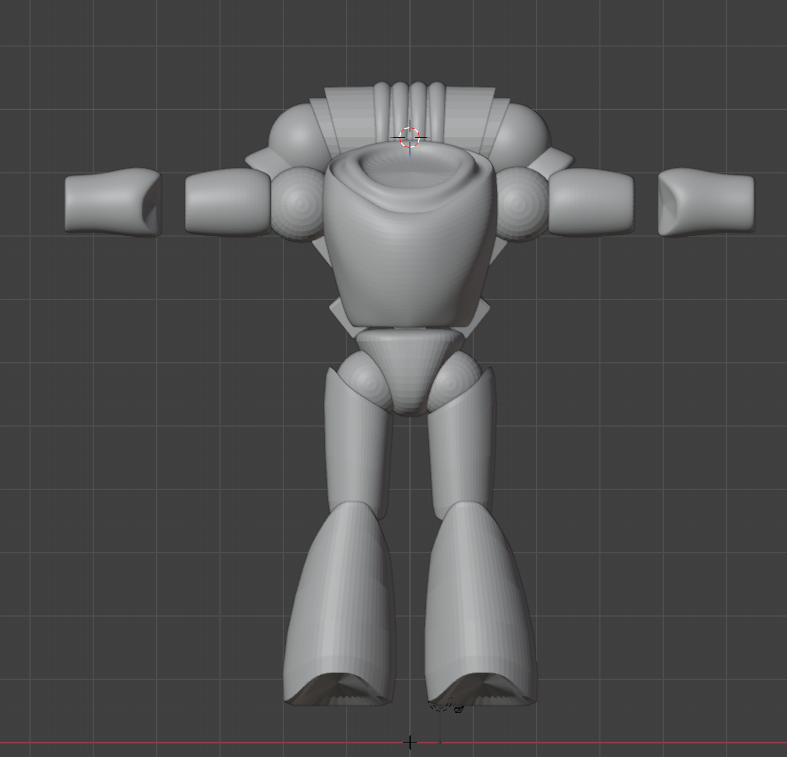Select the detached forearm on the screen-left end

coord(112,202)
